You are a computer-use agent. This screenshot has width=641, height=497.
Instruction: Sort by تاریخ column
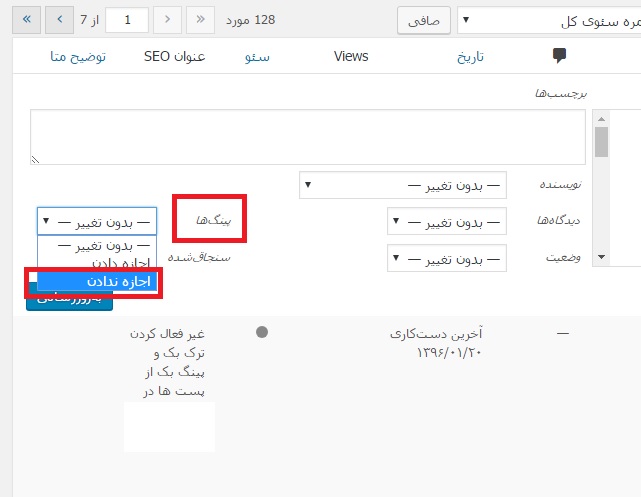(471, 56)
